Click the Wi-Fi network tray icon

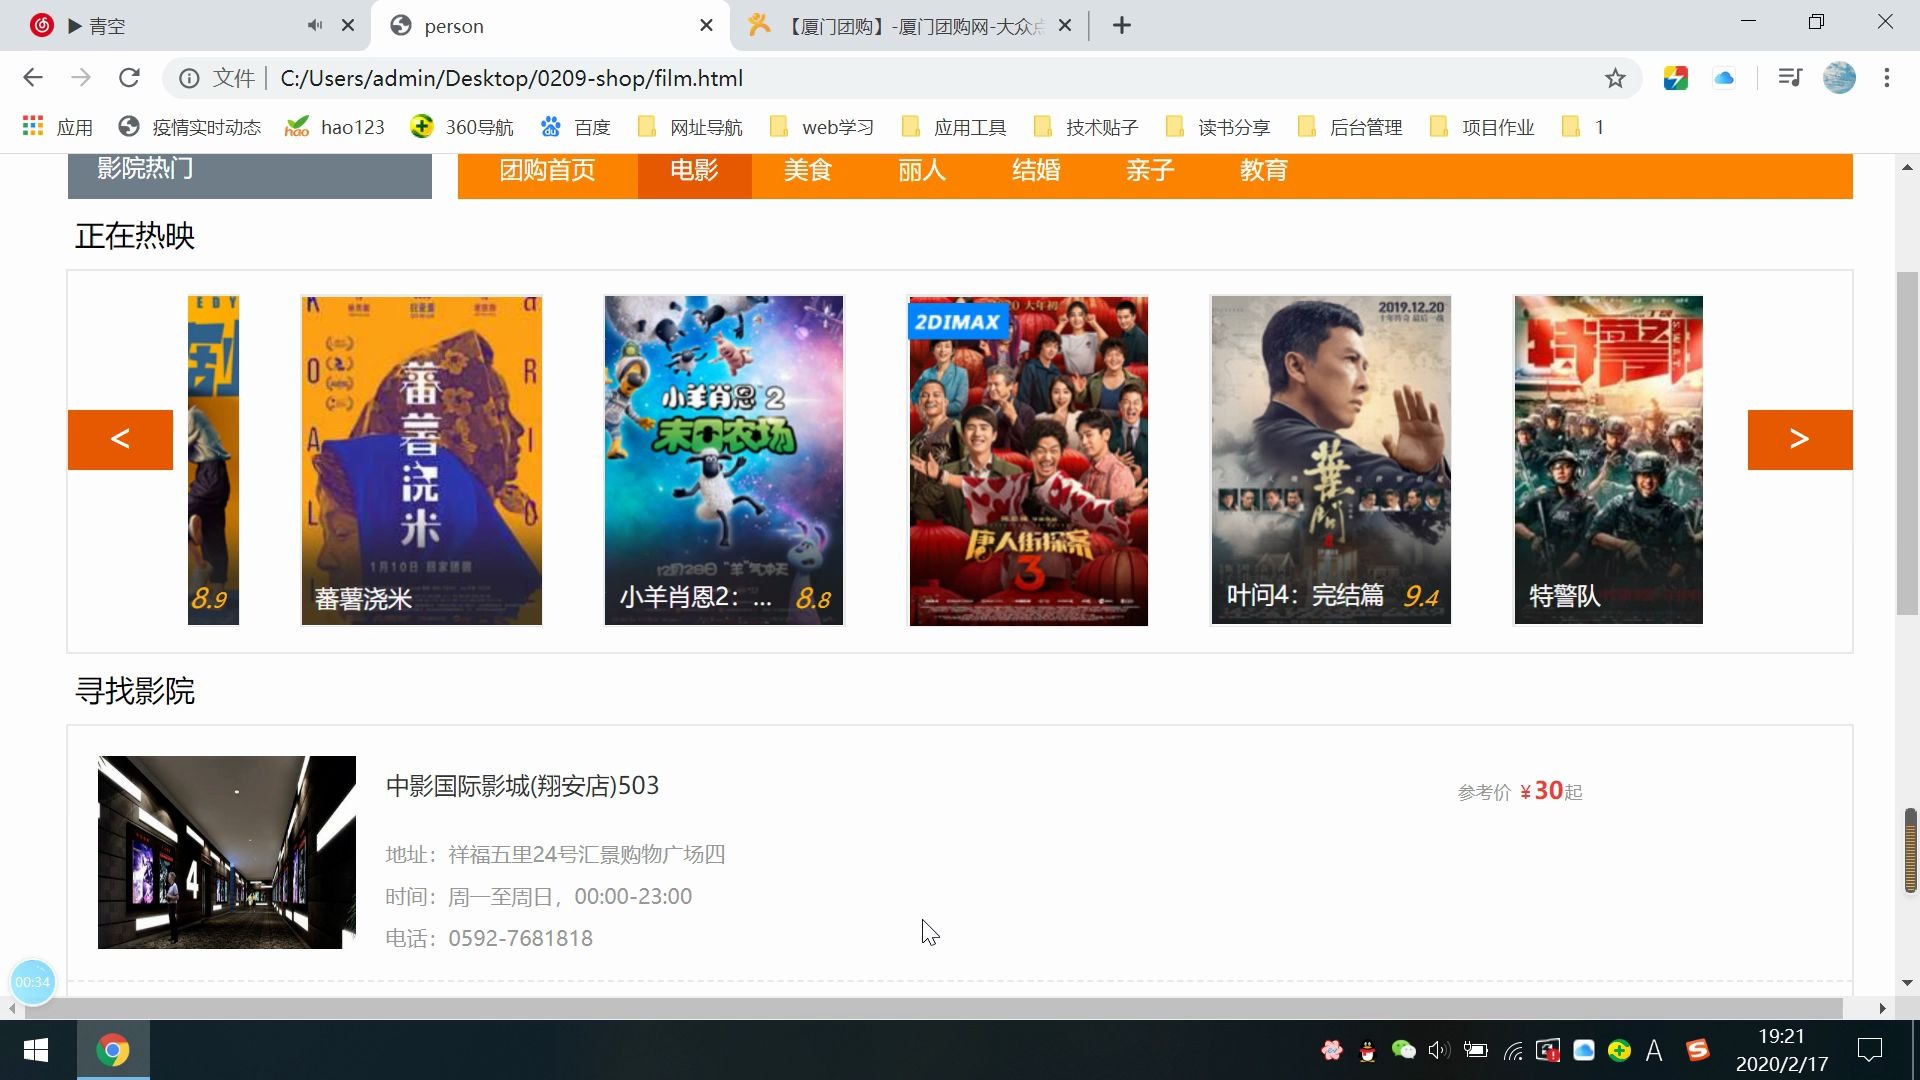(x=1513, y=1050)
